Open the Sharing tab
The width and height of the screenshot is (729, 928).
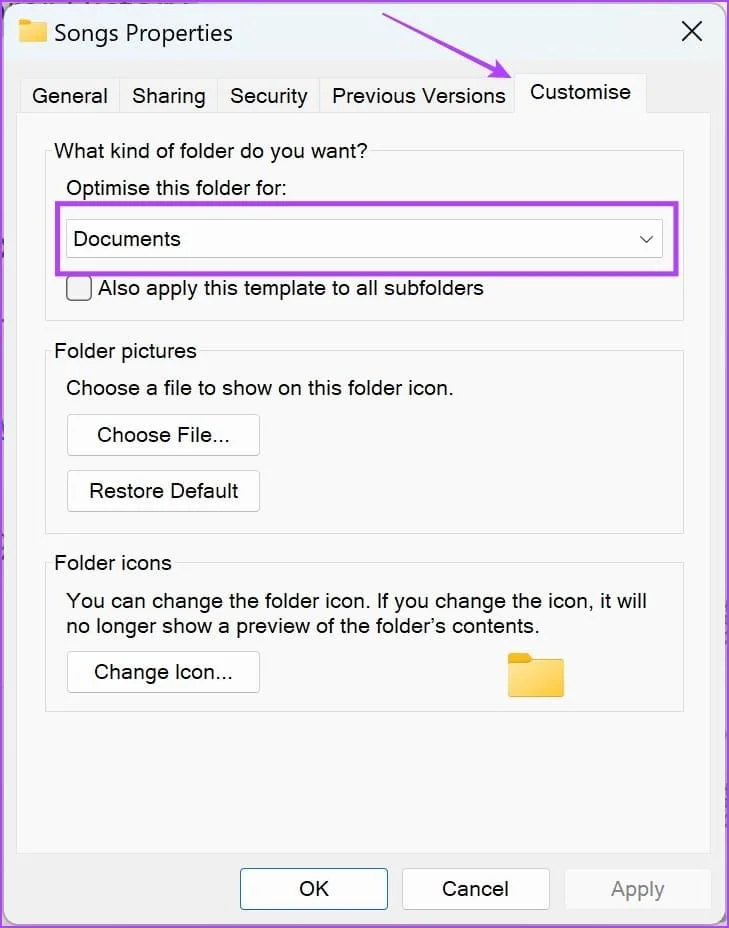click(x=169, y=96)
